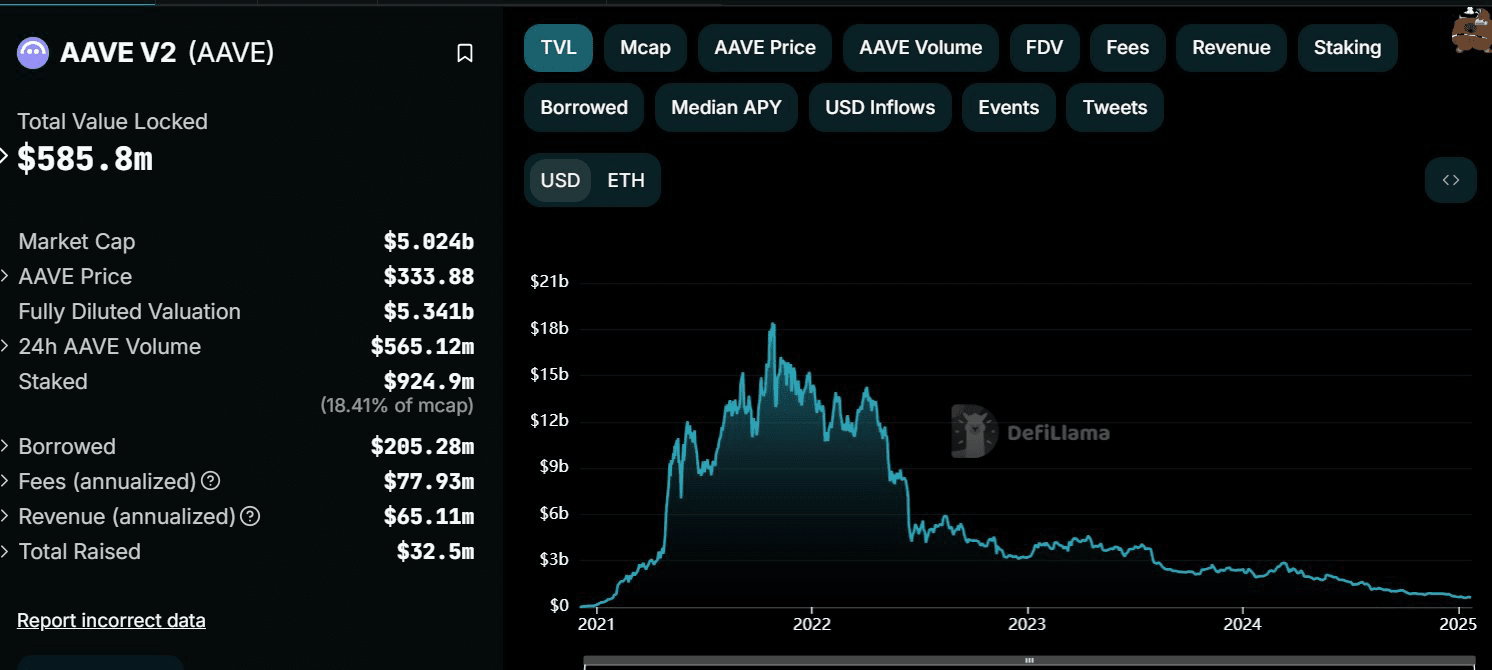Switch the chart denomination to ETH
Viewport: 1492px width, 670px height.
click(x=625, y=180)
